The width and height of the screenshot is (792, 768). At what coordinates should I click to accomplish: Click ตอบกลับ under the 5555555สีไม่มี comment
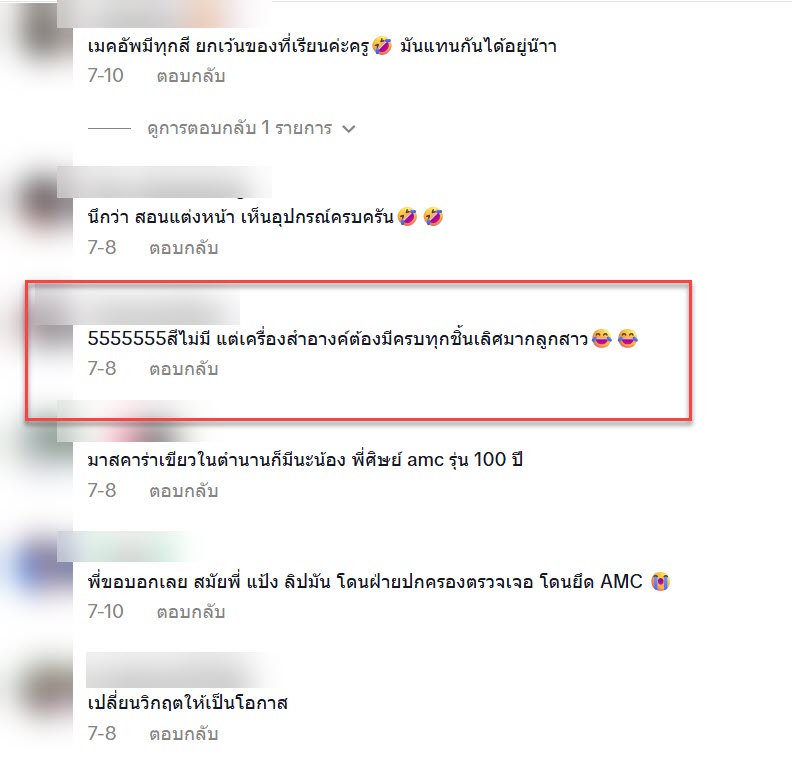(x=183, y=369)
